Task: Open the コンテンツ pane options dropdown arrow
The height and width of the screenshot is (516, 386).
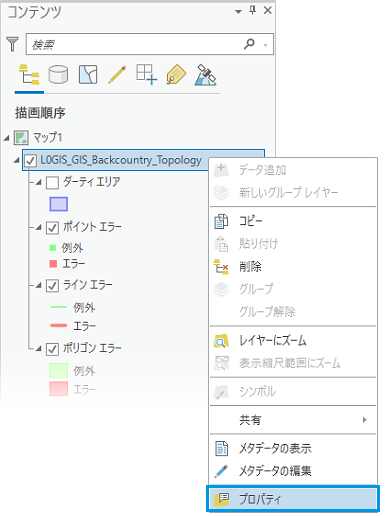Action: click(x=238, y=12)
